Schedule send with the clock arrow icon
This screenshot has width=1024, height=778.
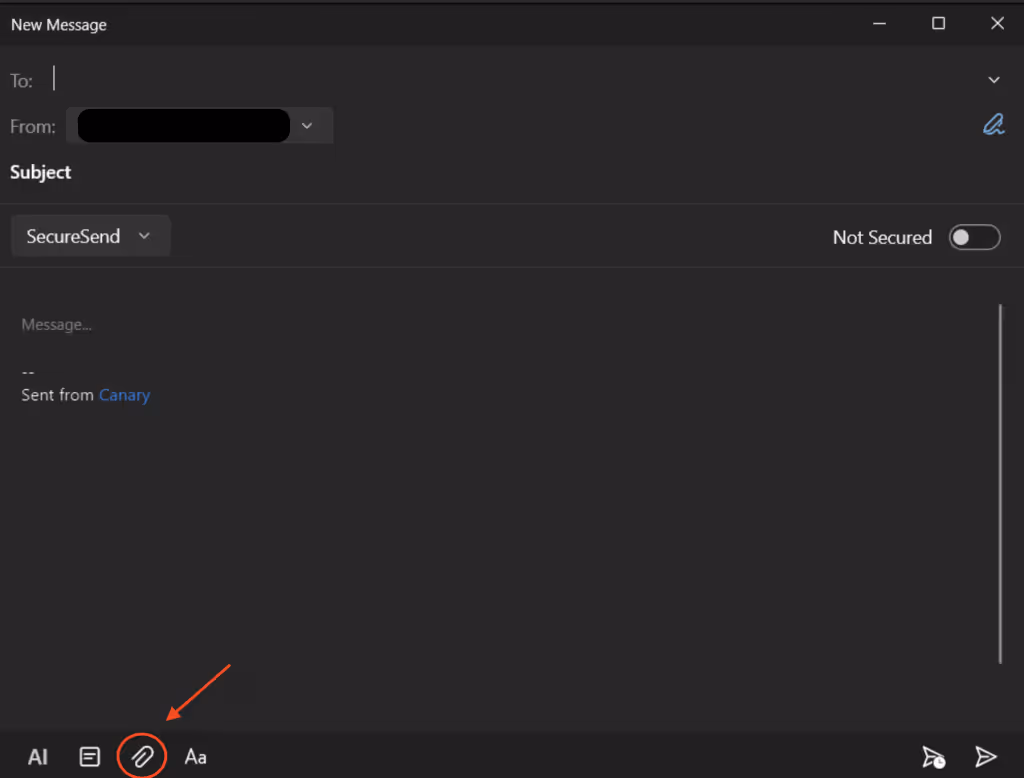[x=933, y=757]
